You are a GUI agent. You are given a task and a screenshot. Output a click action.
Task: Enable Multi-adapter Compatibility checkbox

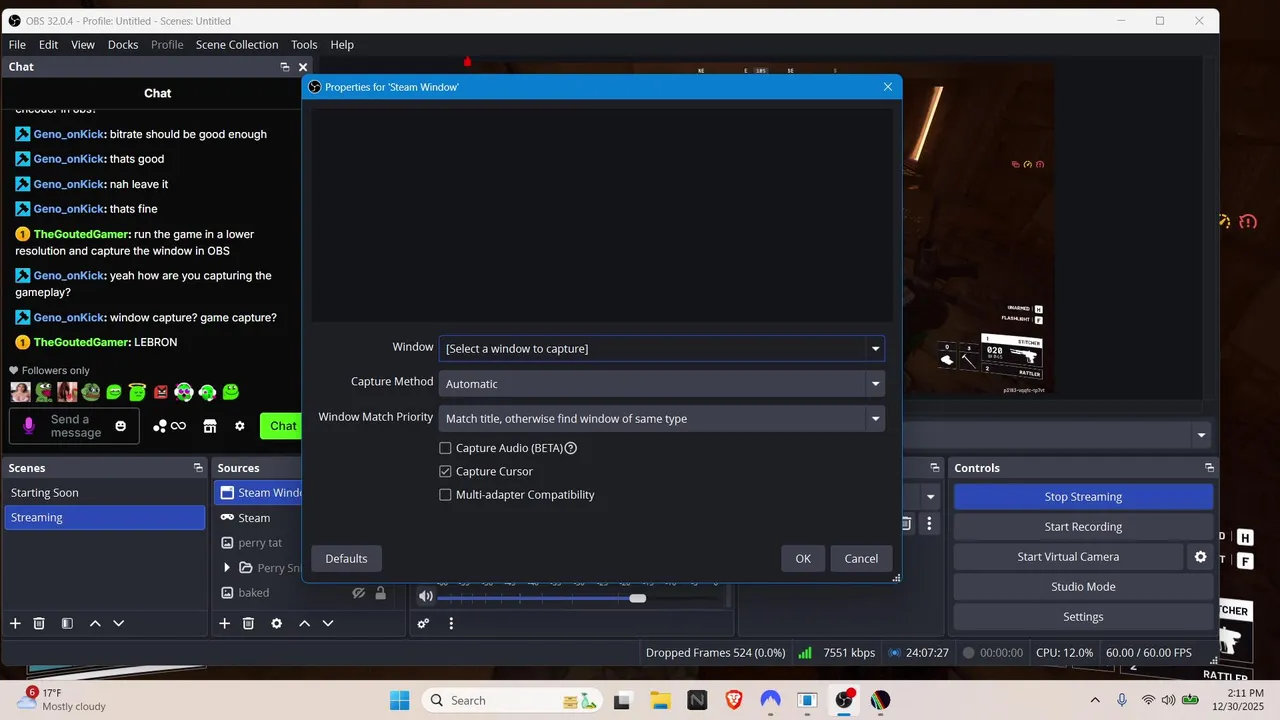(446, 494)
